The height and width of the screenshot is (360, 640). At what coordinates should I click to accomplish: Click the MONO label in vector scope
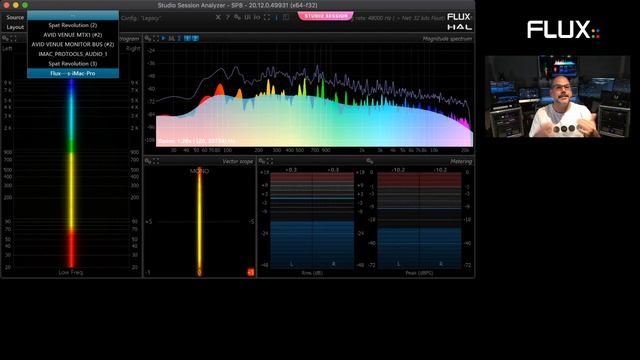[200, 171]
